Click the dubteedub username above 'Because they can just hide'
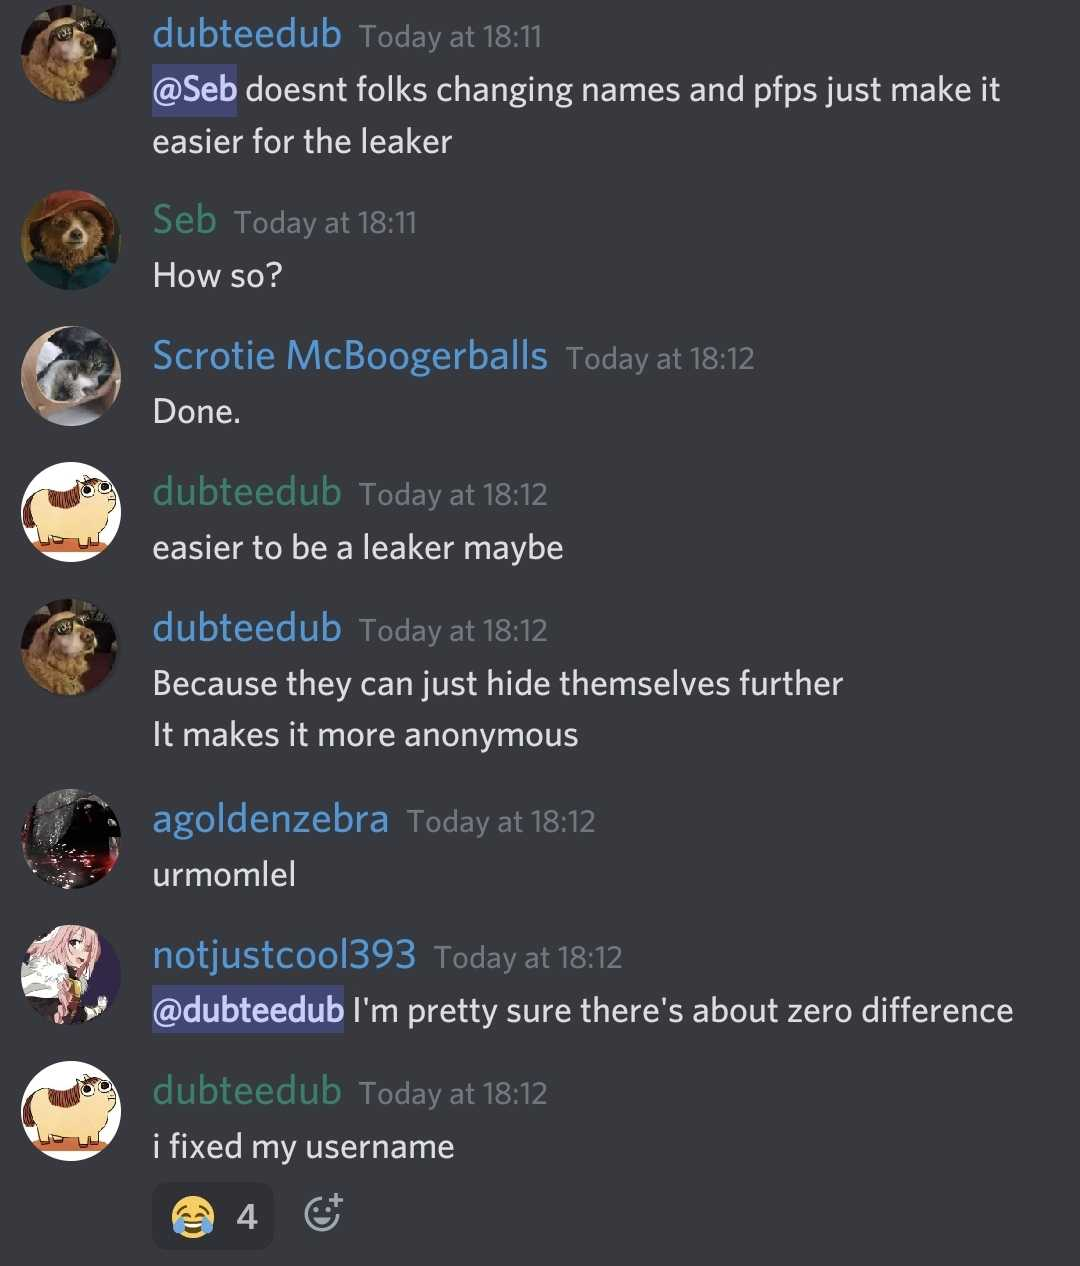Viewport: 1080px width, 1266px height. (247, 627)
